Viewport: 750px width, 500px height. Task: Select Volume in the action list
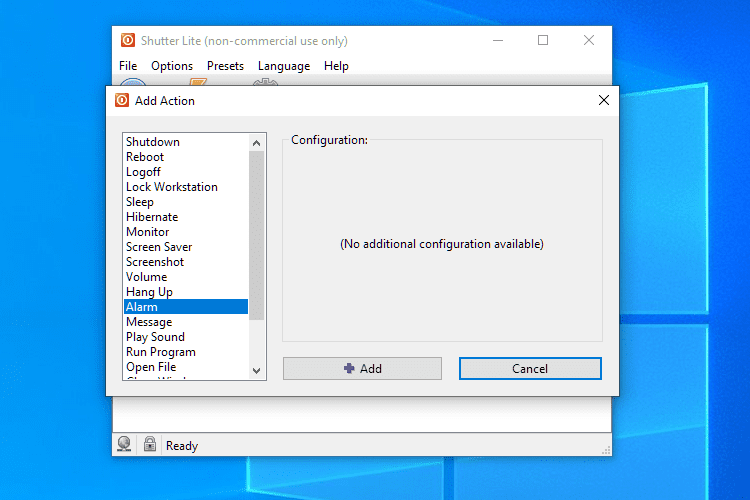186,277
